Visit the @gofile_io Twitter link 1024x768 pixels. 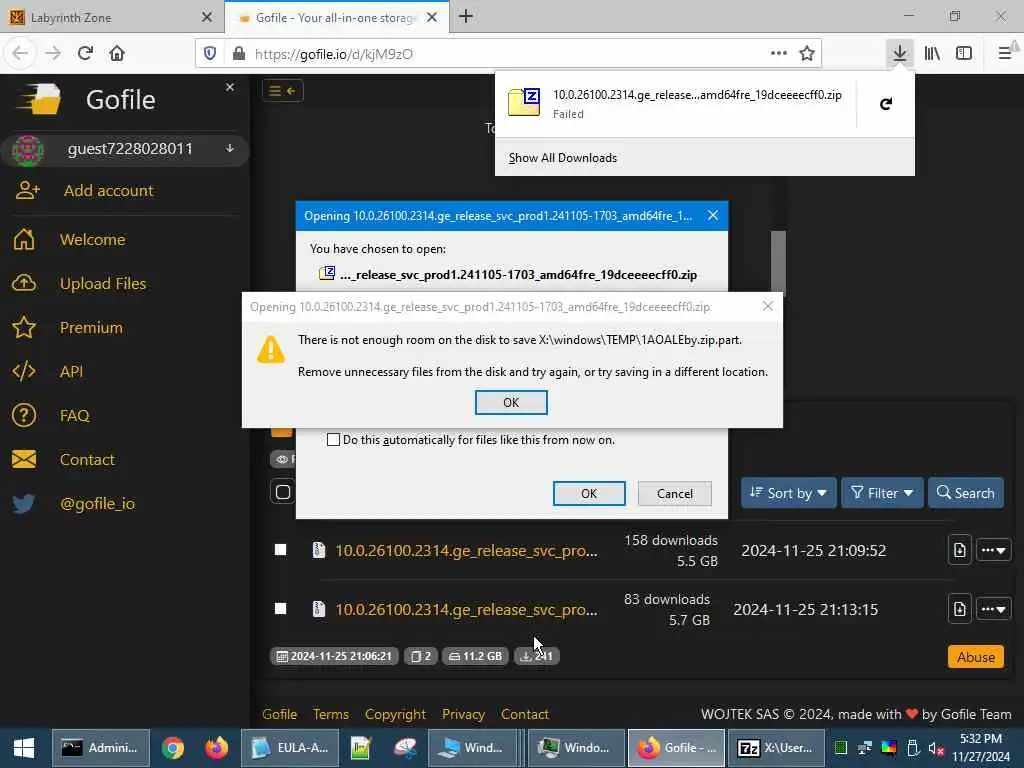point(97,504)
